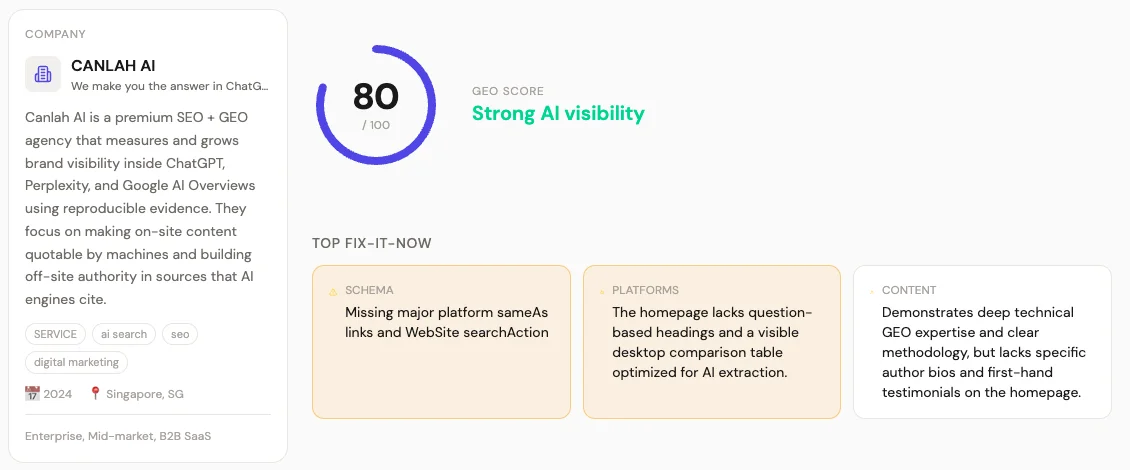Image resolution: width=1130 pixels, height=470 pixels.
Task: Select the digital marketing tag
Action: [76, 363]
